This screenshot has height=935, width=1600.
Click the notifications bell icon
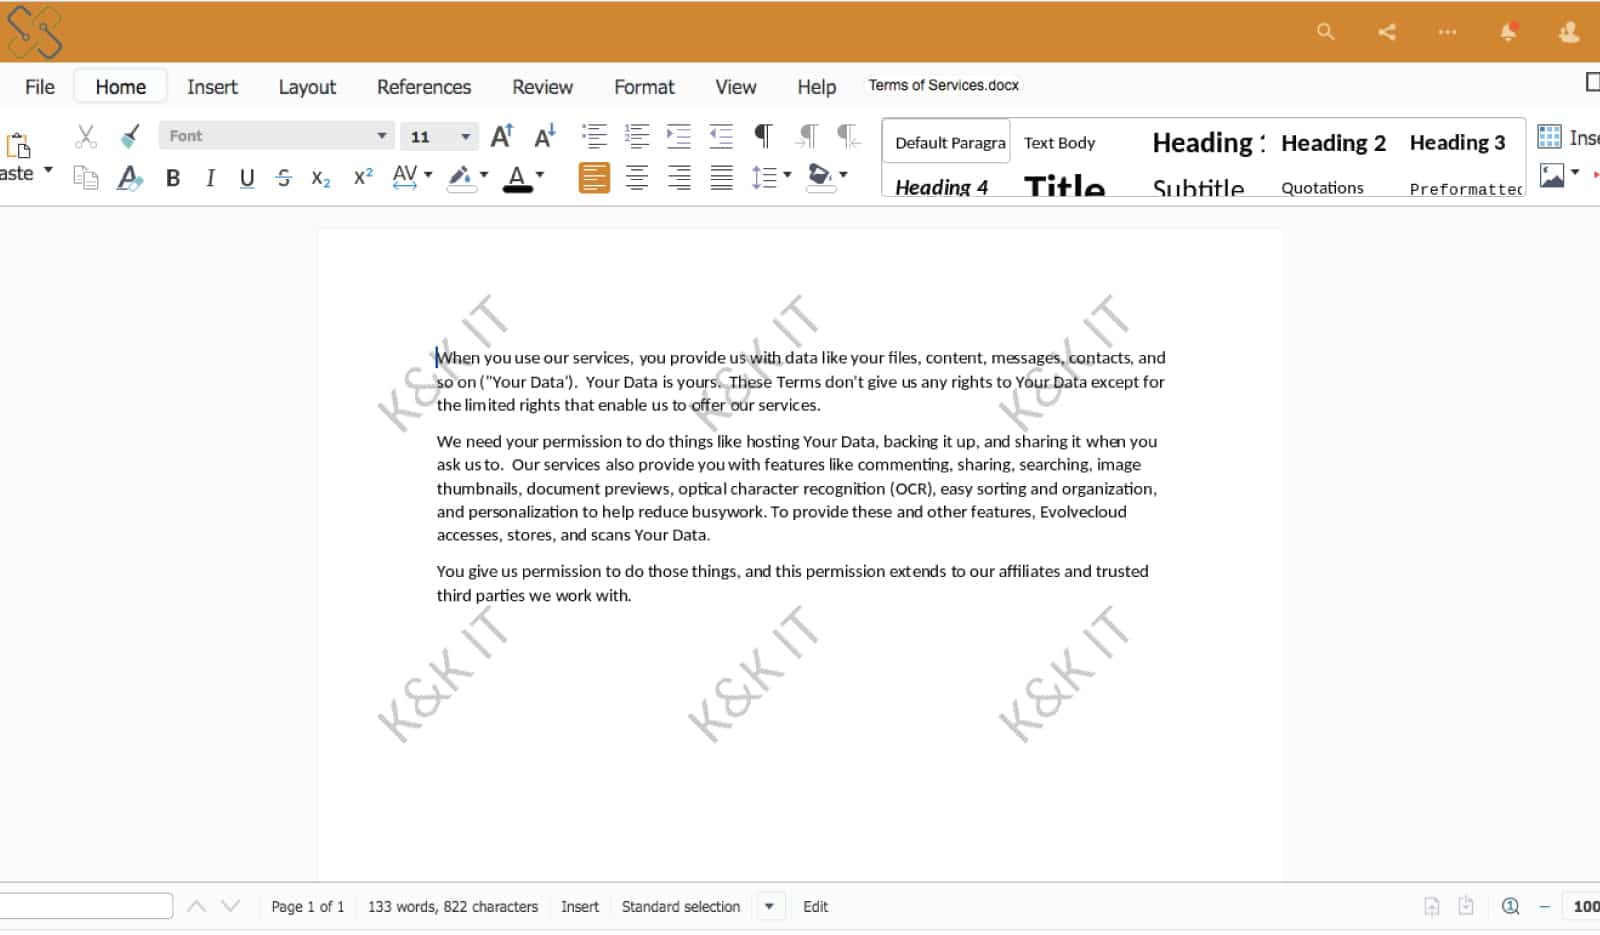pyautogui.click(x=1508, y=31)
